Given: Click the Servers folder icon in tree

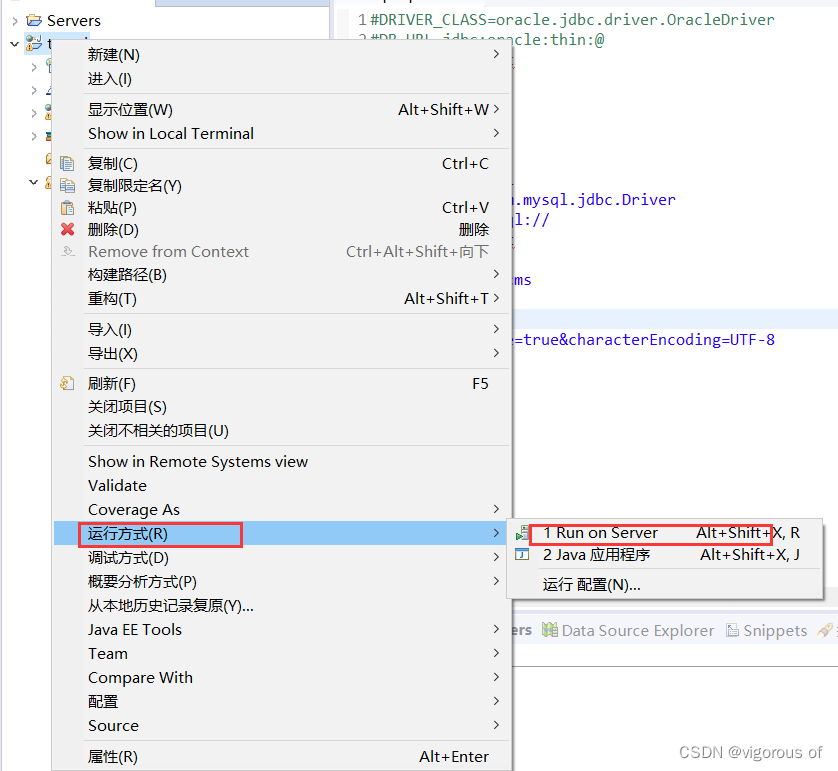Looking at the screenshot, I should coord(34,20).
